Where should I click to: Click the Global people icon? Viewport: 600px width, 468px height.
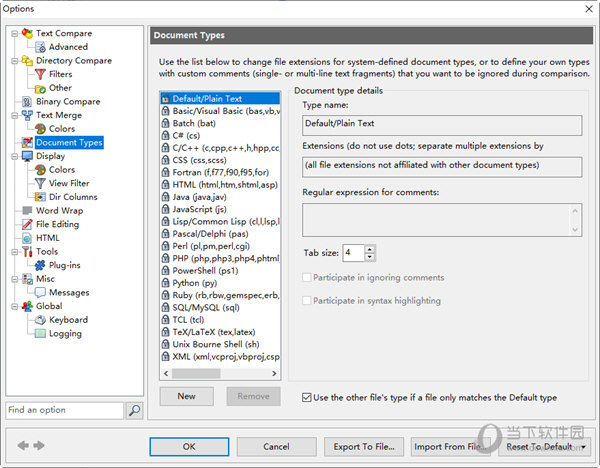coord(27,306)
